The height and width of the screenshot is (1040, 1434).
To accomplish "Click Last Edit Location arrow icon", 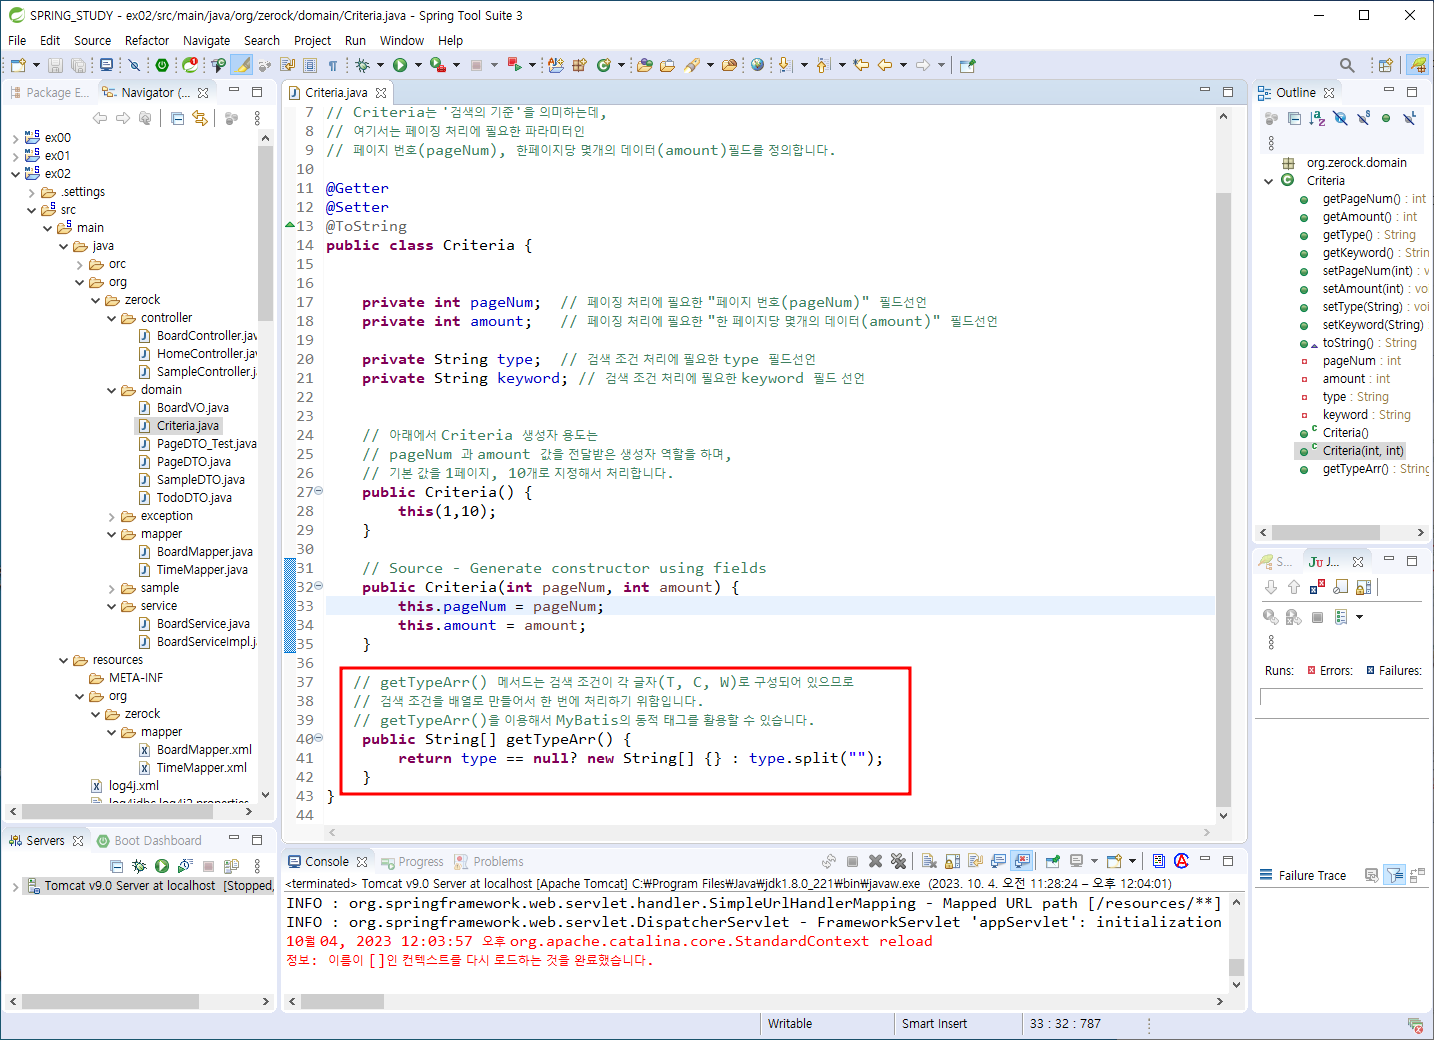I will pyautogui.click(x=861, y=65).
